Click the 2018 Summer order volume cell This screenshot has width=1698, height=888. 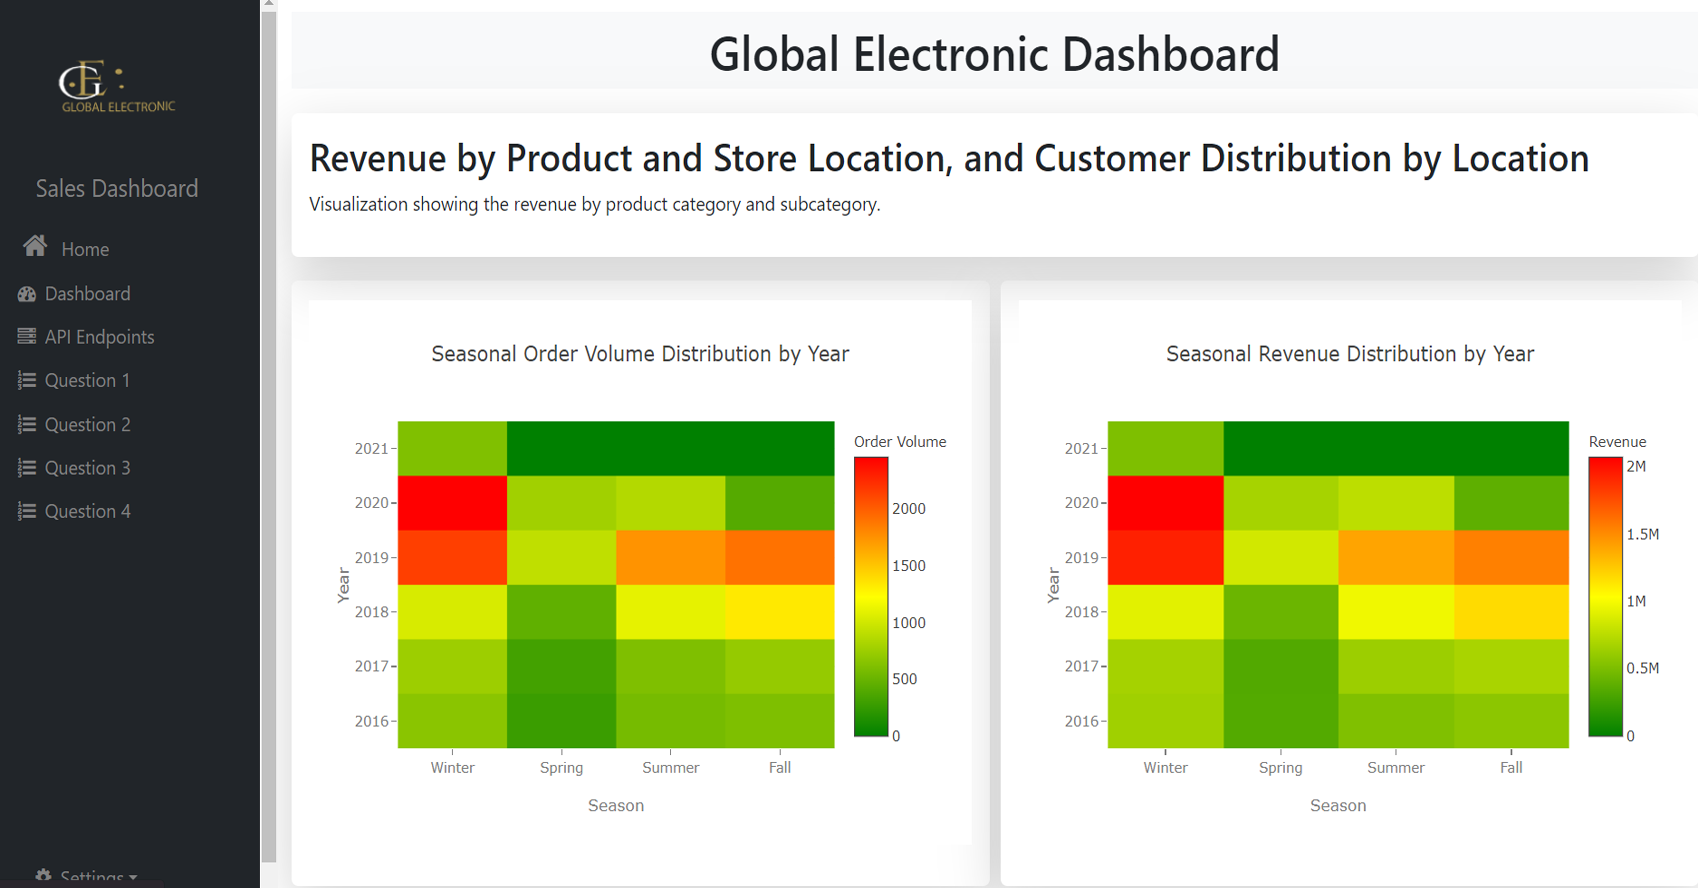pyautogui.click(x=670, y=612)
